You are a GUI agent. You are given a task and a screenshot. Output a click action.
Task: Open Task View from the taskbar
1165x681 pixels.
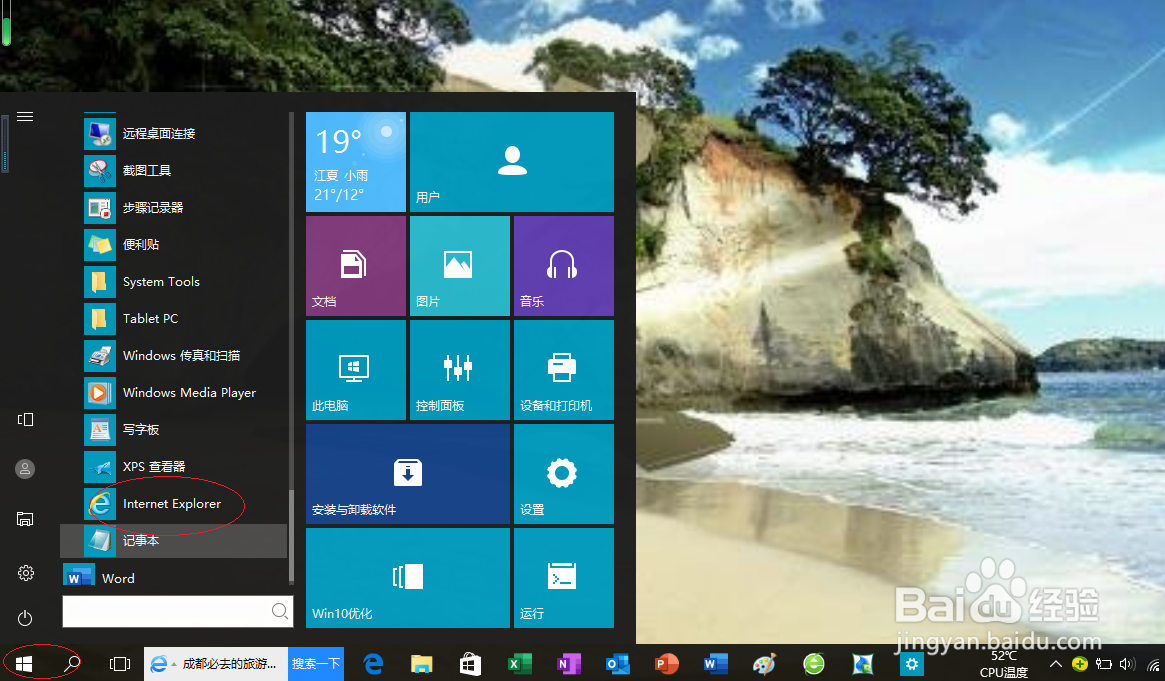click(120, 664)
